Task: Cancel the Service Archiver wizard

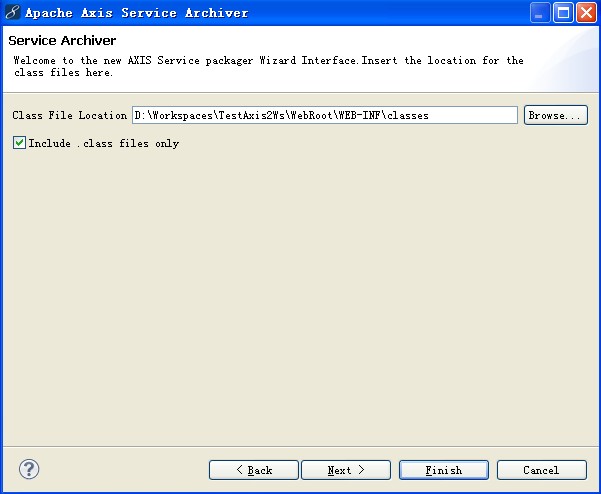Action: 542,470
